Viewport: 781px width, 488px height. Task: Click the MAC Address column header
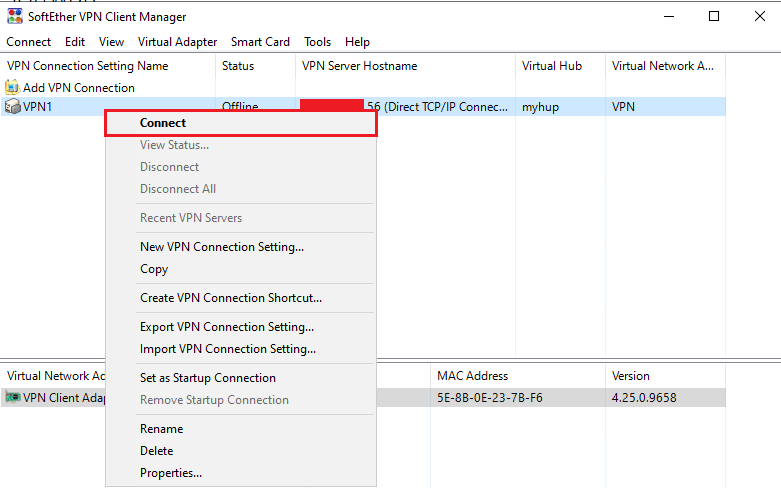(x=518, y=375)
